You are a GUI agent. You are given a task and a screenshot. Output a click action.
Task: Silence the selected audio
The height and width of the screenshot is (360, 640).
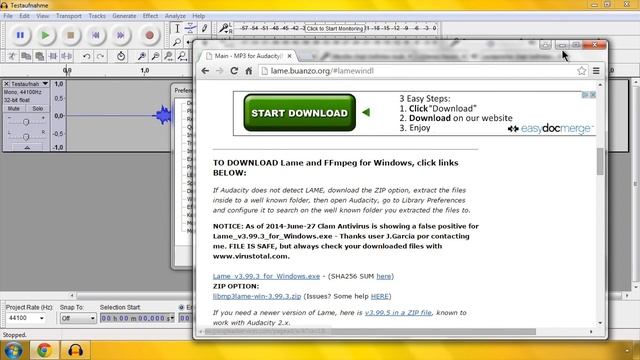[67, 56]
